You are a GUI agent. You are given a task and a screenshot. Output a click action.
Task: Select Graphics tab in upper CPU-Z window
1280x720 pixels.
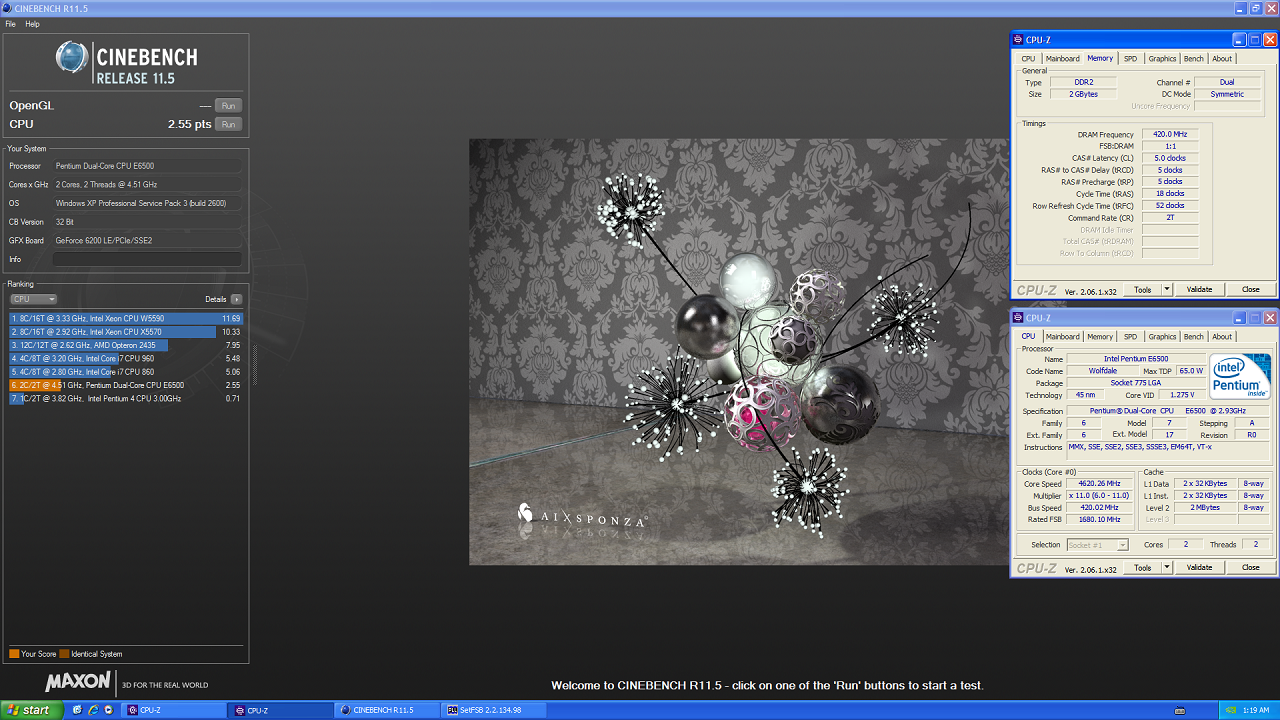tap(1162, 59)
